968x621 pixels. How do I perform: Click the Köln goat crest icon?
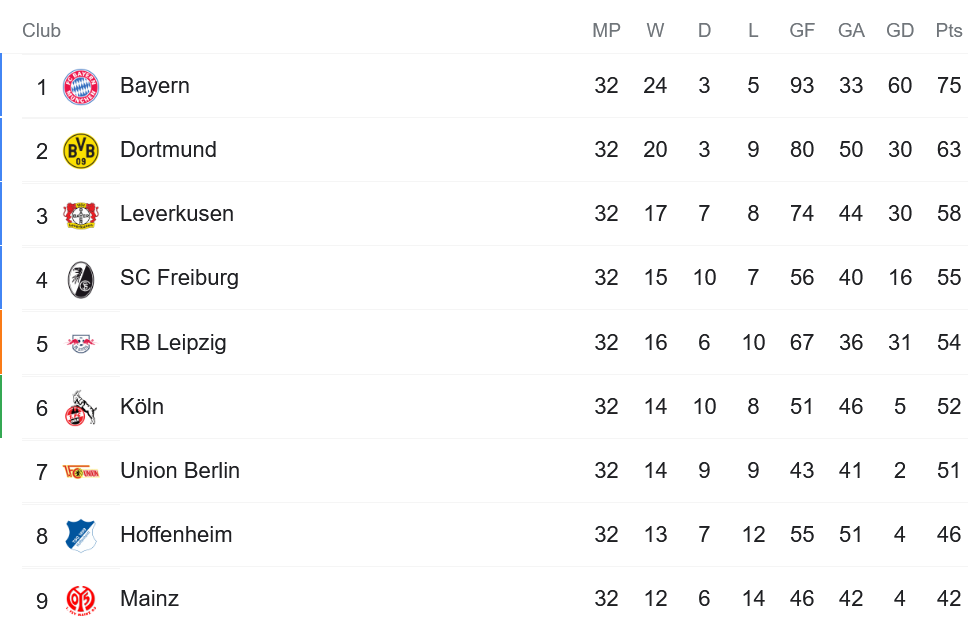pos(81,407)
